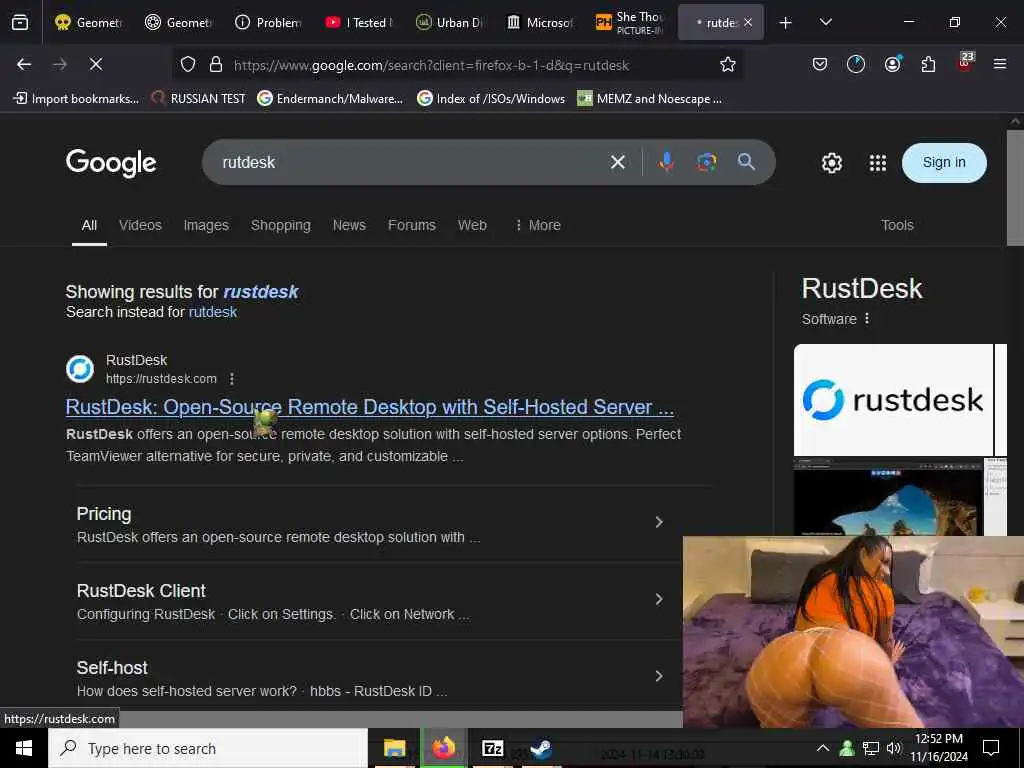Click Google Sign in button
The image size is (1024, 768).
coord(944,163)
